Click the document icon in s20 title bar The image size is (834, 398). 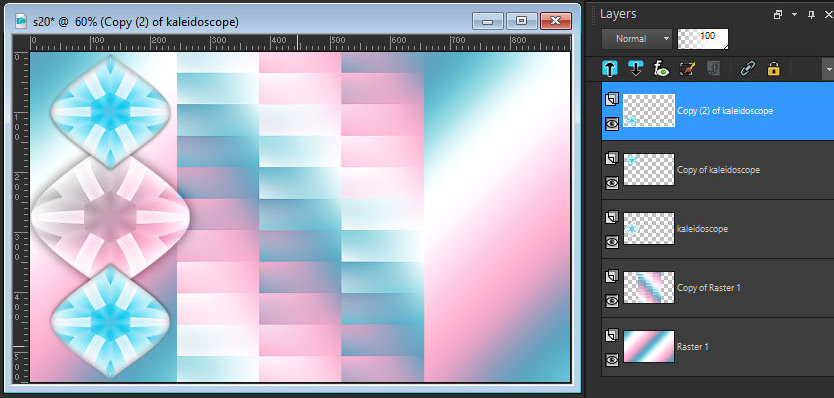[21, 21]
